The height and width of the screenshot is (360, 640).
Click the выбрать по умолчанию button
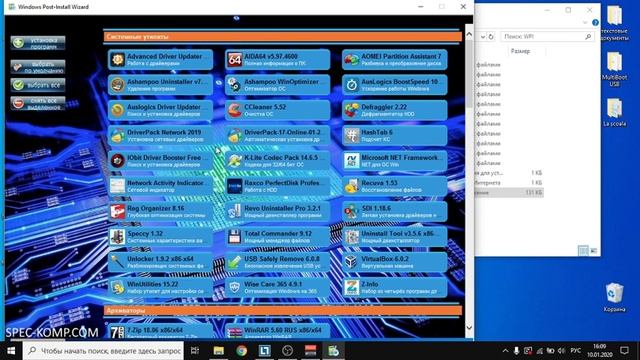(38, 67)
